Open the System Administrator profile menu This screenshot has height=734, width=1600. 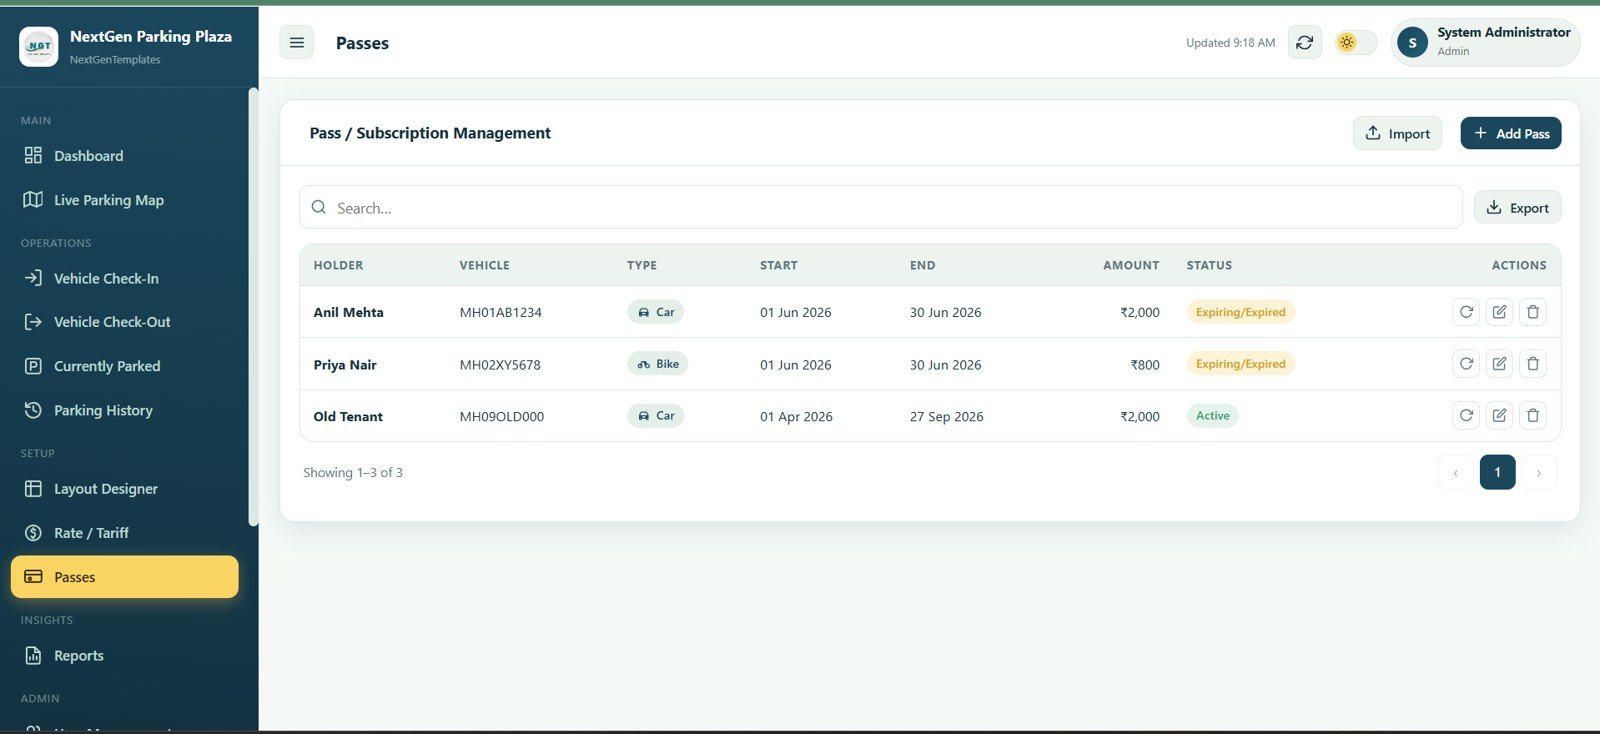click(1485, 42)
